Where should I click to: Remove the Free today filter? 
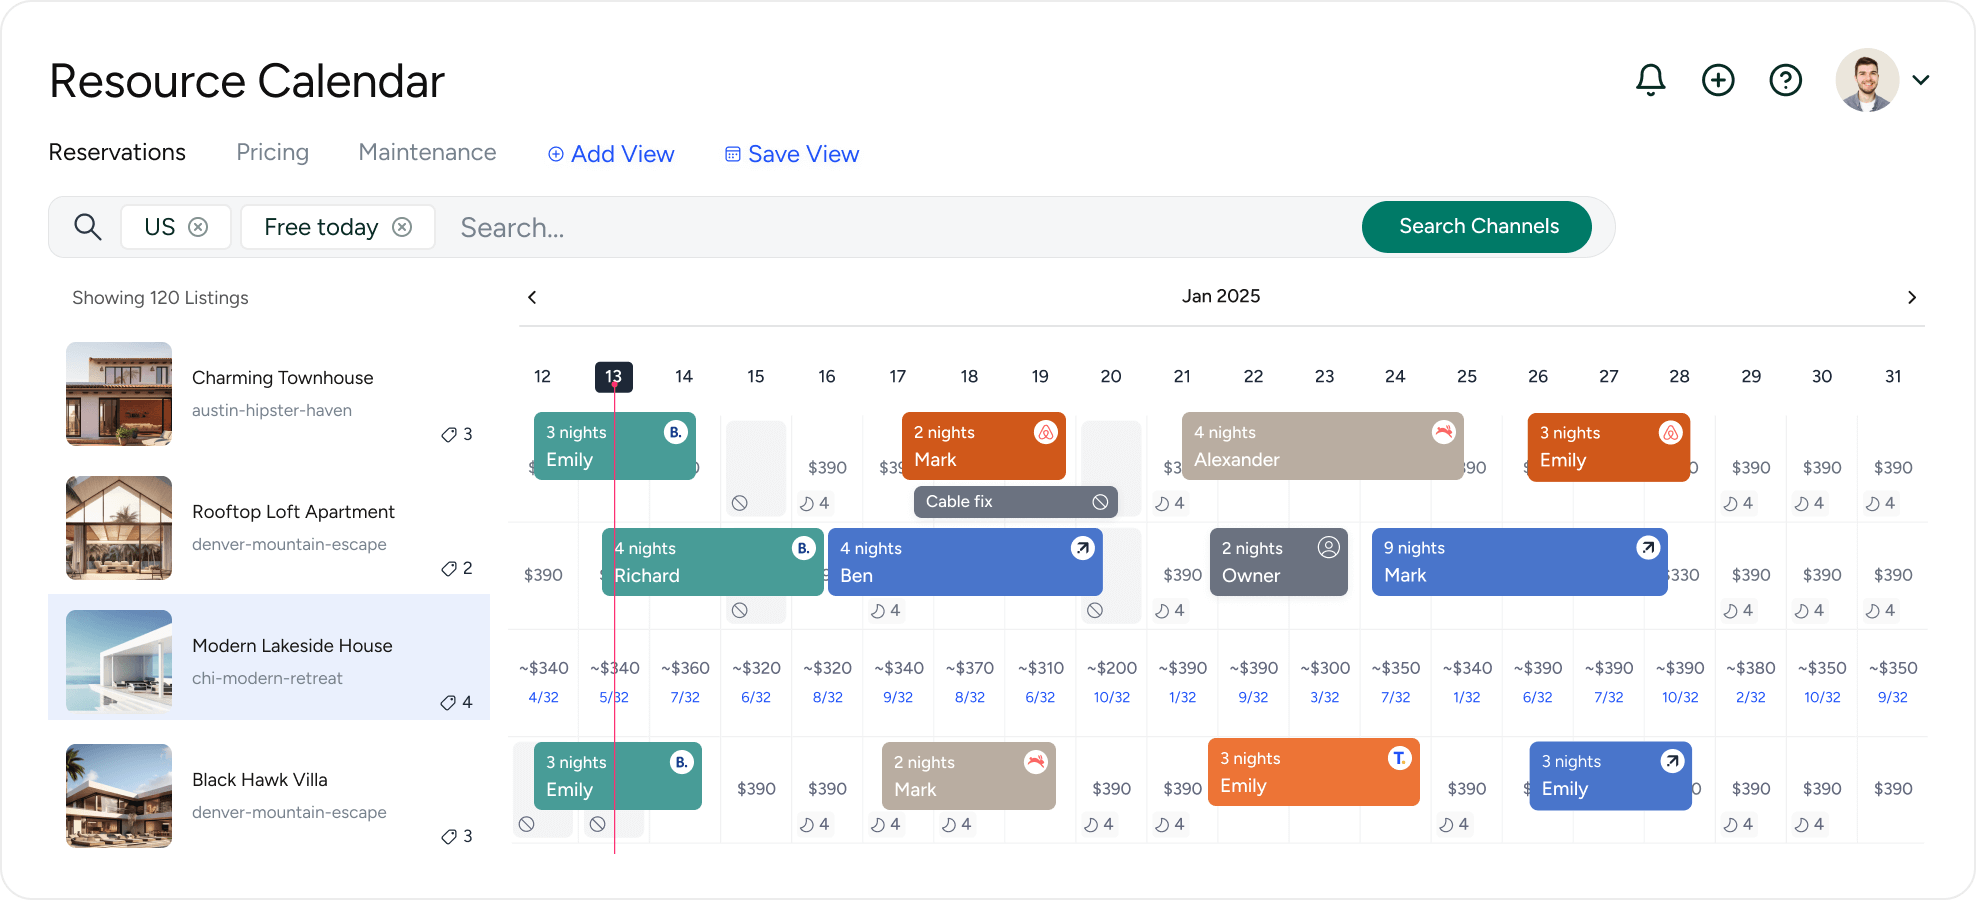click(x=402, y=227)
